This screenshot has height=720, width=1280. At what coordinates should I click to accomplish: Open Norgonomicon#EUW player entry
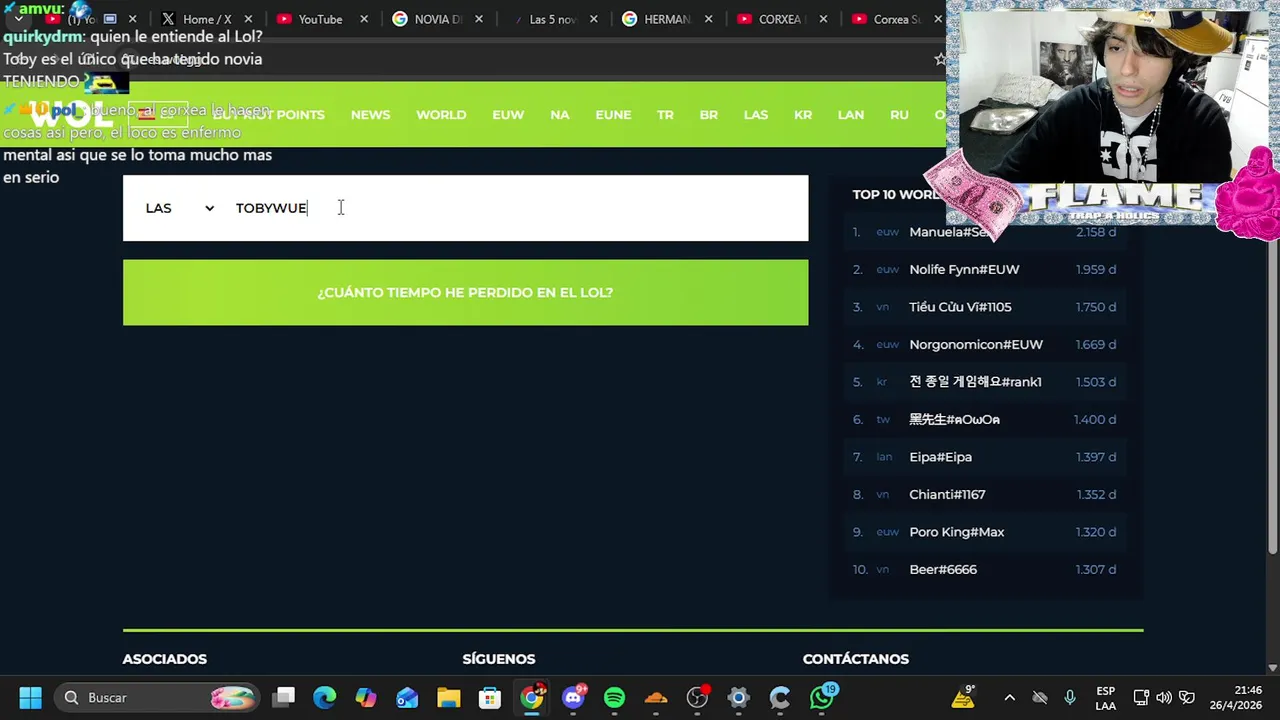[x=984, y=344]
